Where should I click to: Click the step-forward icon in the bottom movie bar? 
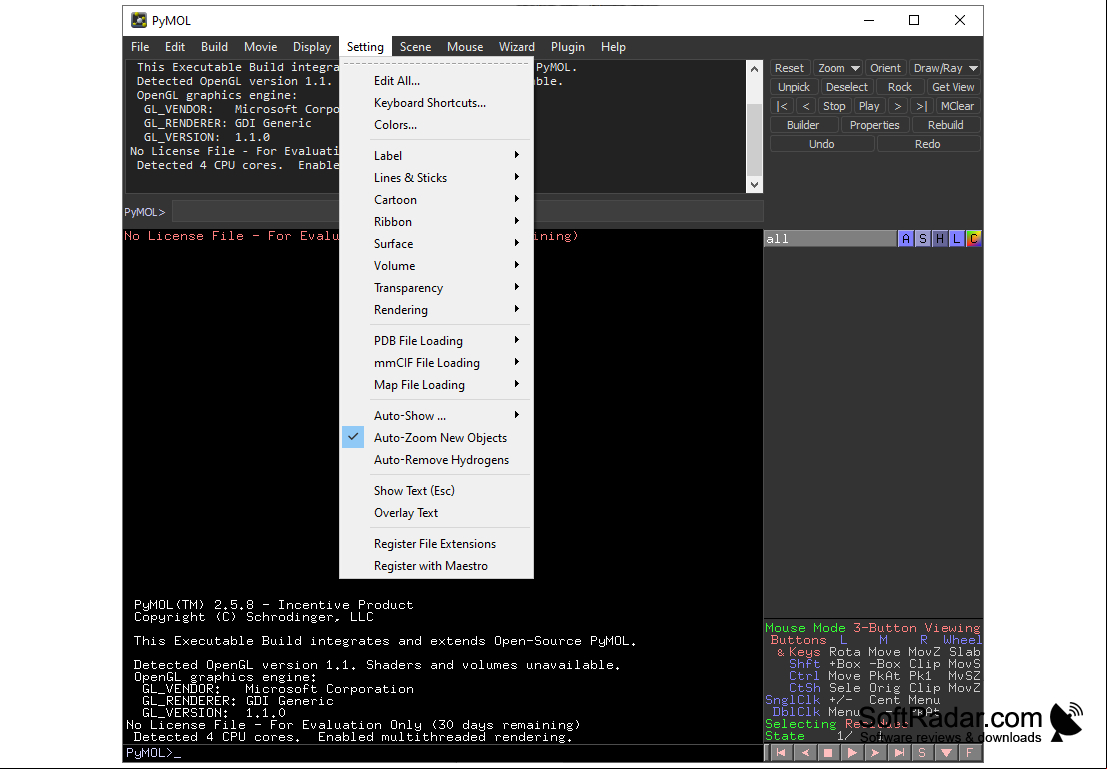click(875, 753)
